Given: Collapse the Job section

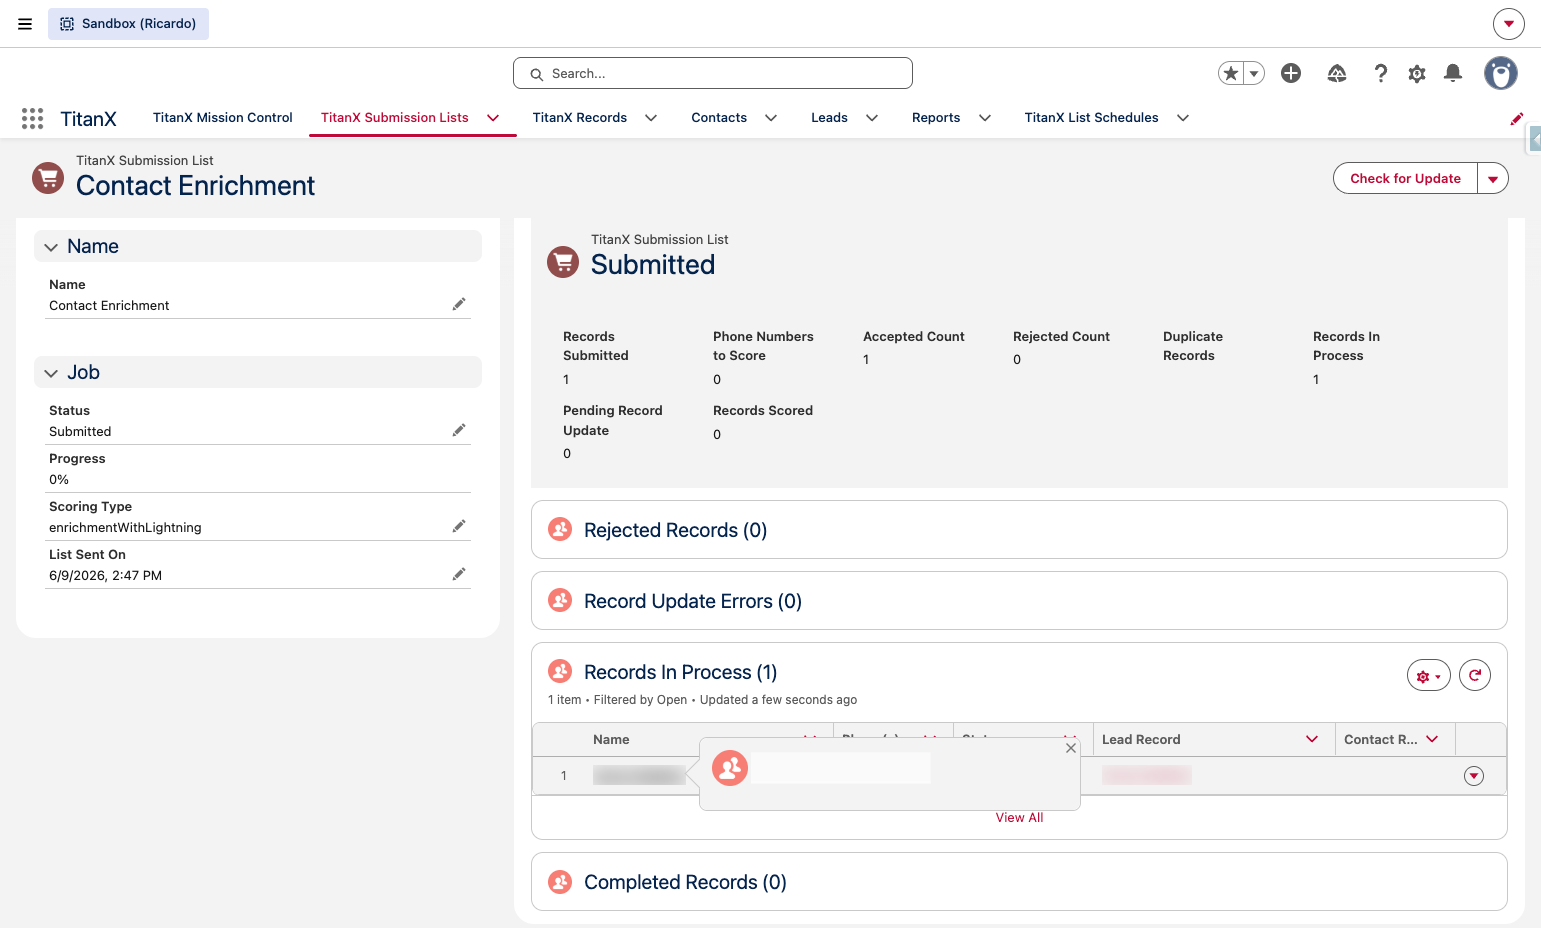Looking at the screenshot, I should [x=51, y=373].
